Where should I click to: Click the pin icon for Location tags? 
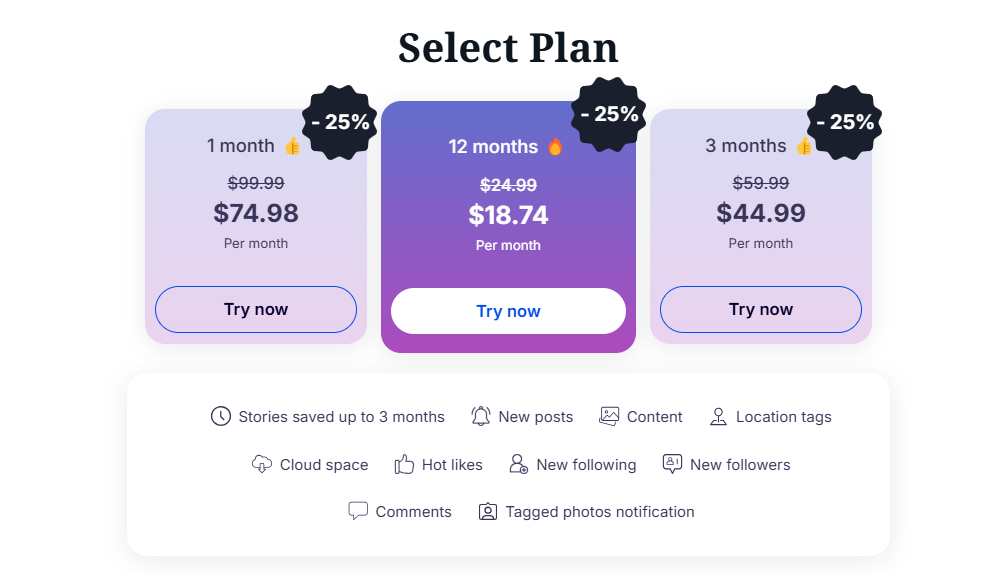click(x=718, y=416)
